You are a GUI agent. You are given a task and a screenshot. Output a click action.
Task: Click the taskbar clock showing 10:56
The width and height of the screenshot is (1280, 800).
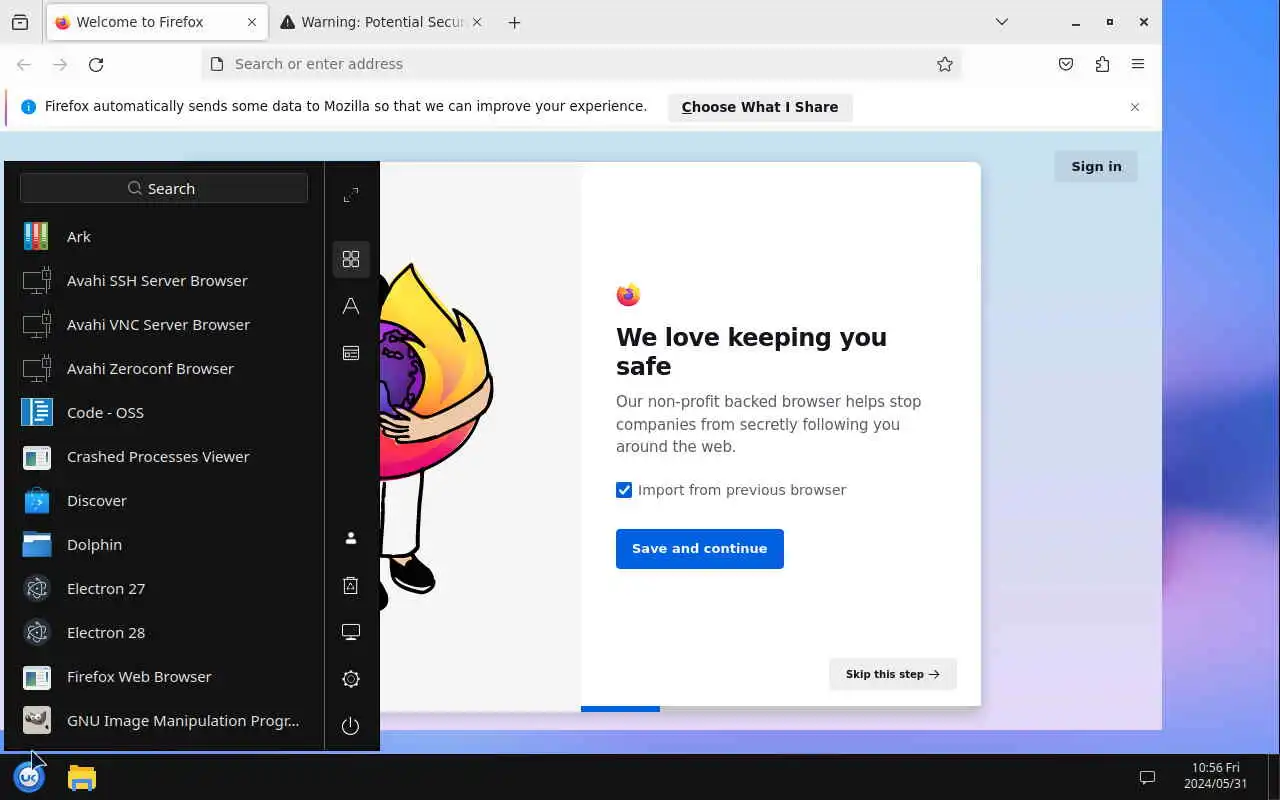point(1215,776)
